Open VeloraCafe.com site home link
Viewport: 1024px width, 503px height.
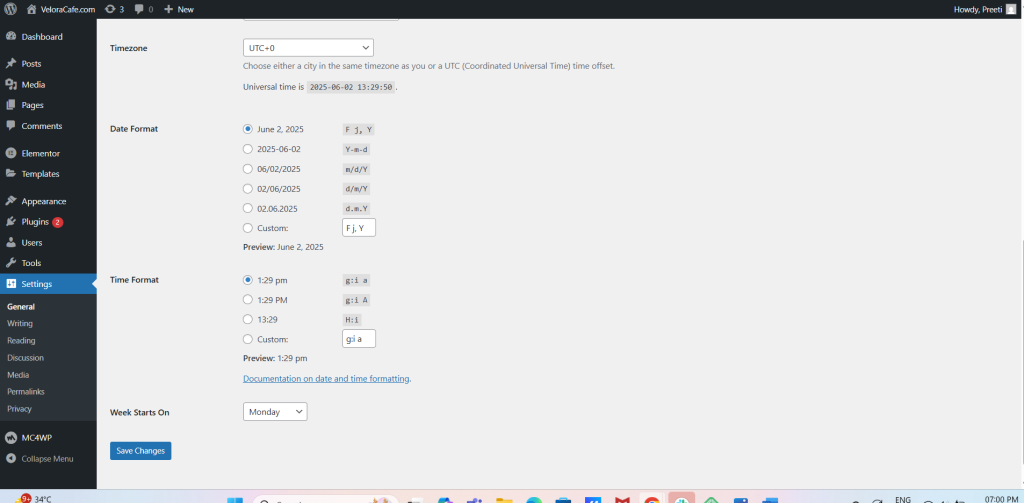click(61, 9)
